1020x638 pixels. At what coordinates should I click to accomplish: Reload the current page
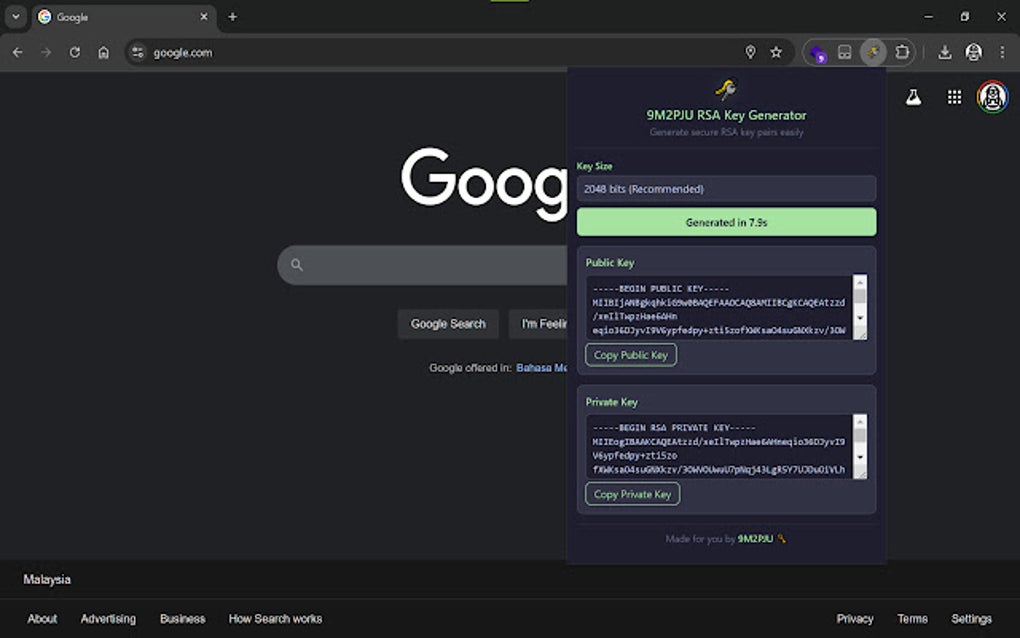click(x=74, y=51)
